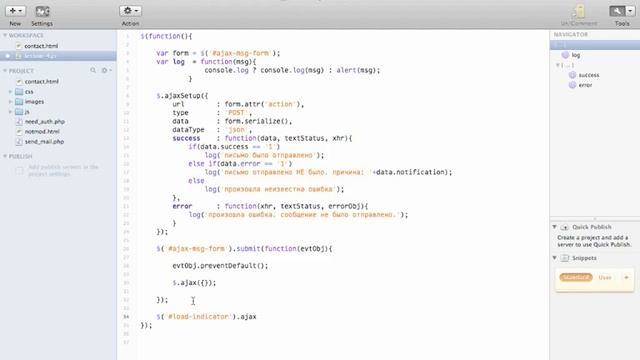Select the css folder icon
This screenshot has width=640, height=360.
[x=19, y=92]
